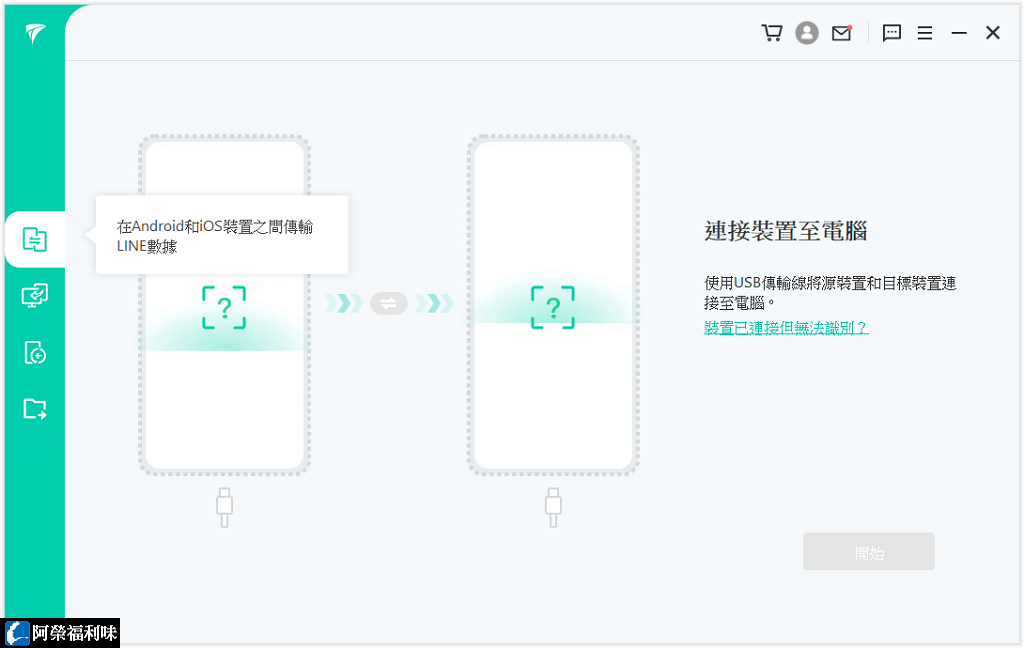Viewport: 1024px width, 648px height.
Task: Click the disabled 開始 button
Action: [x=869, y=551]
